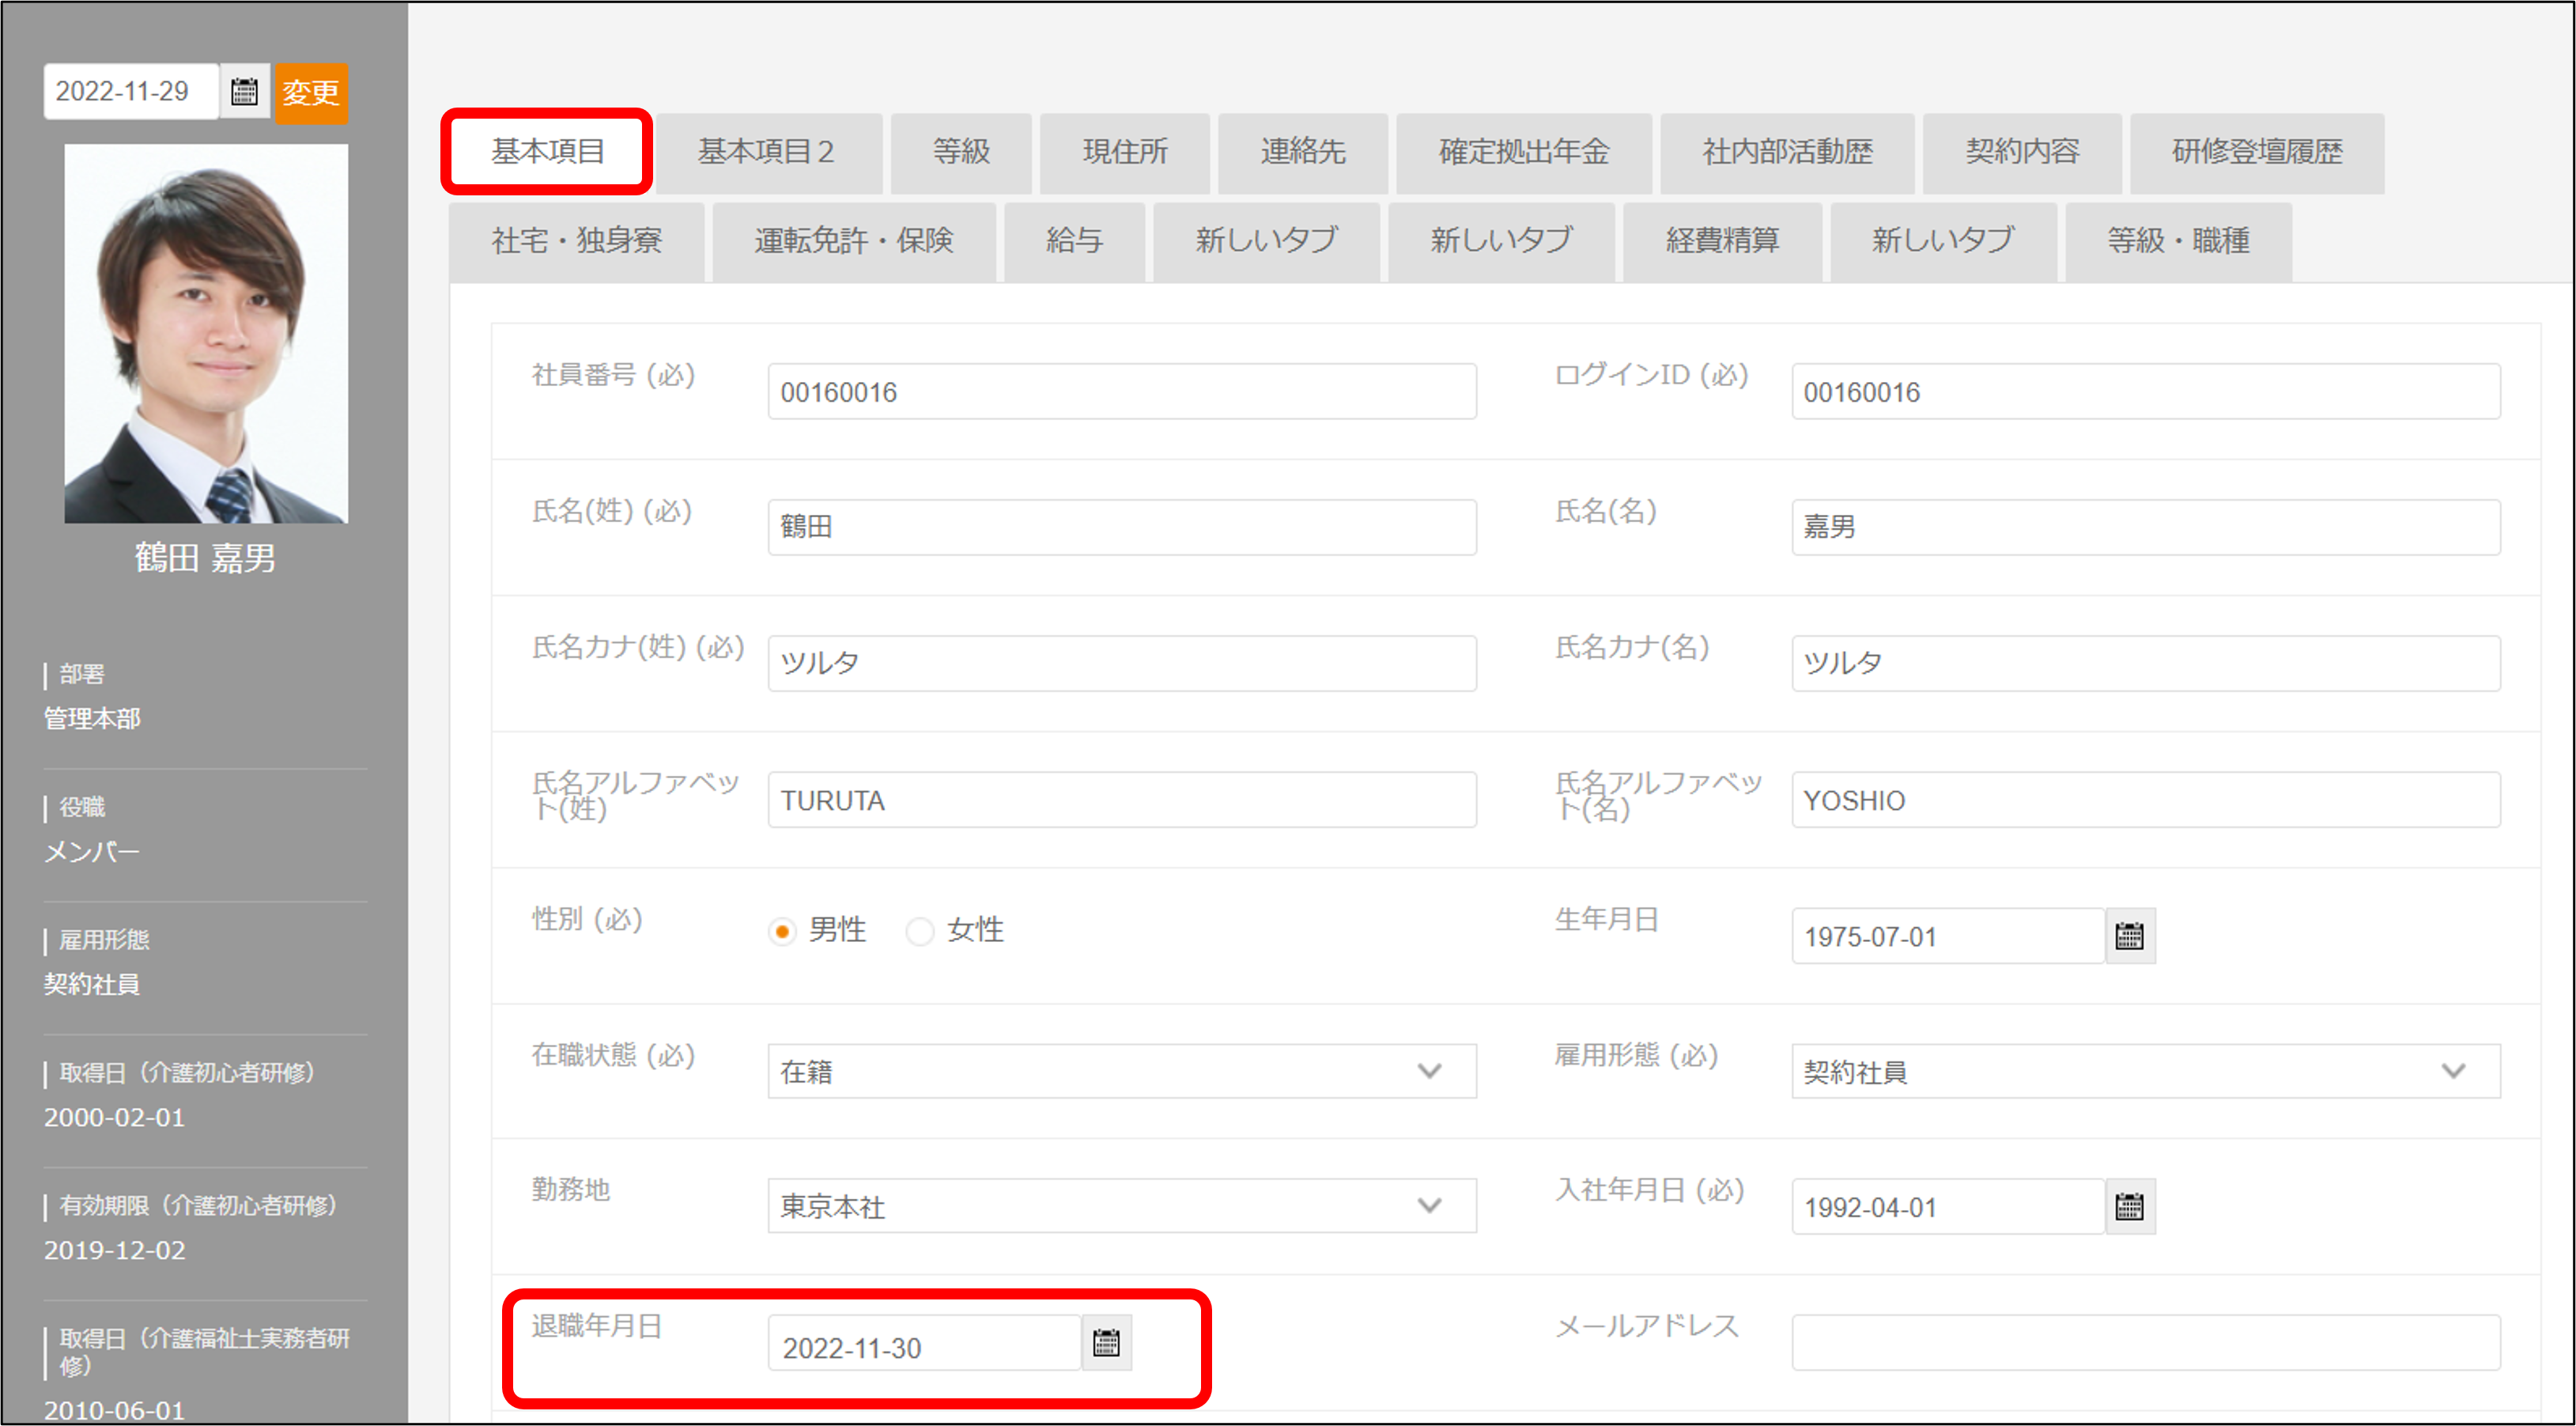
Task: Open calendar icon for 生年月日 field
Action: [x=2129, y=936]
